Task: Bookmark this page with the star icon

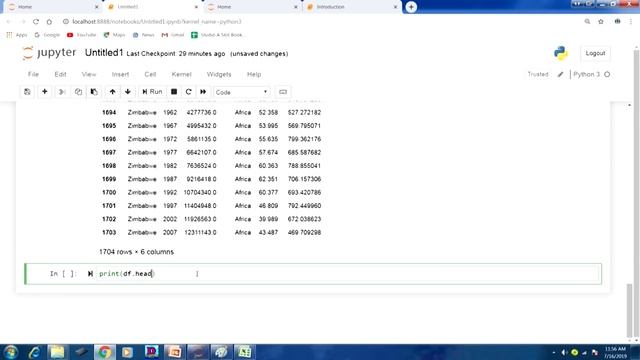Action: pos(601,22)
